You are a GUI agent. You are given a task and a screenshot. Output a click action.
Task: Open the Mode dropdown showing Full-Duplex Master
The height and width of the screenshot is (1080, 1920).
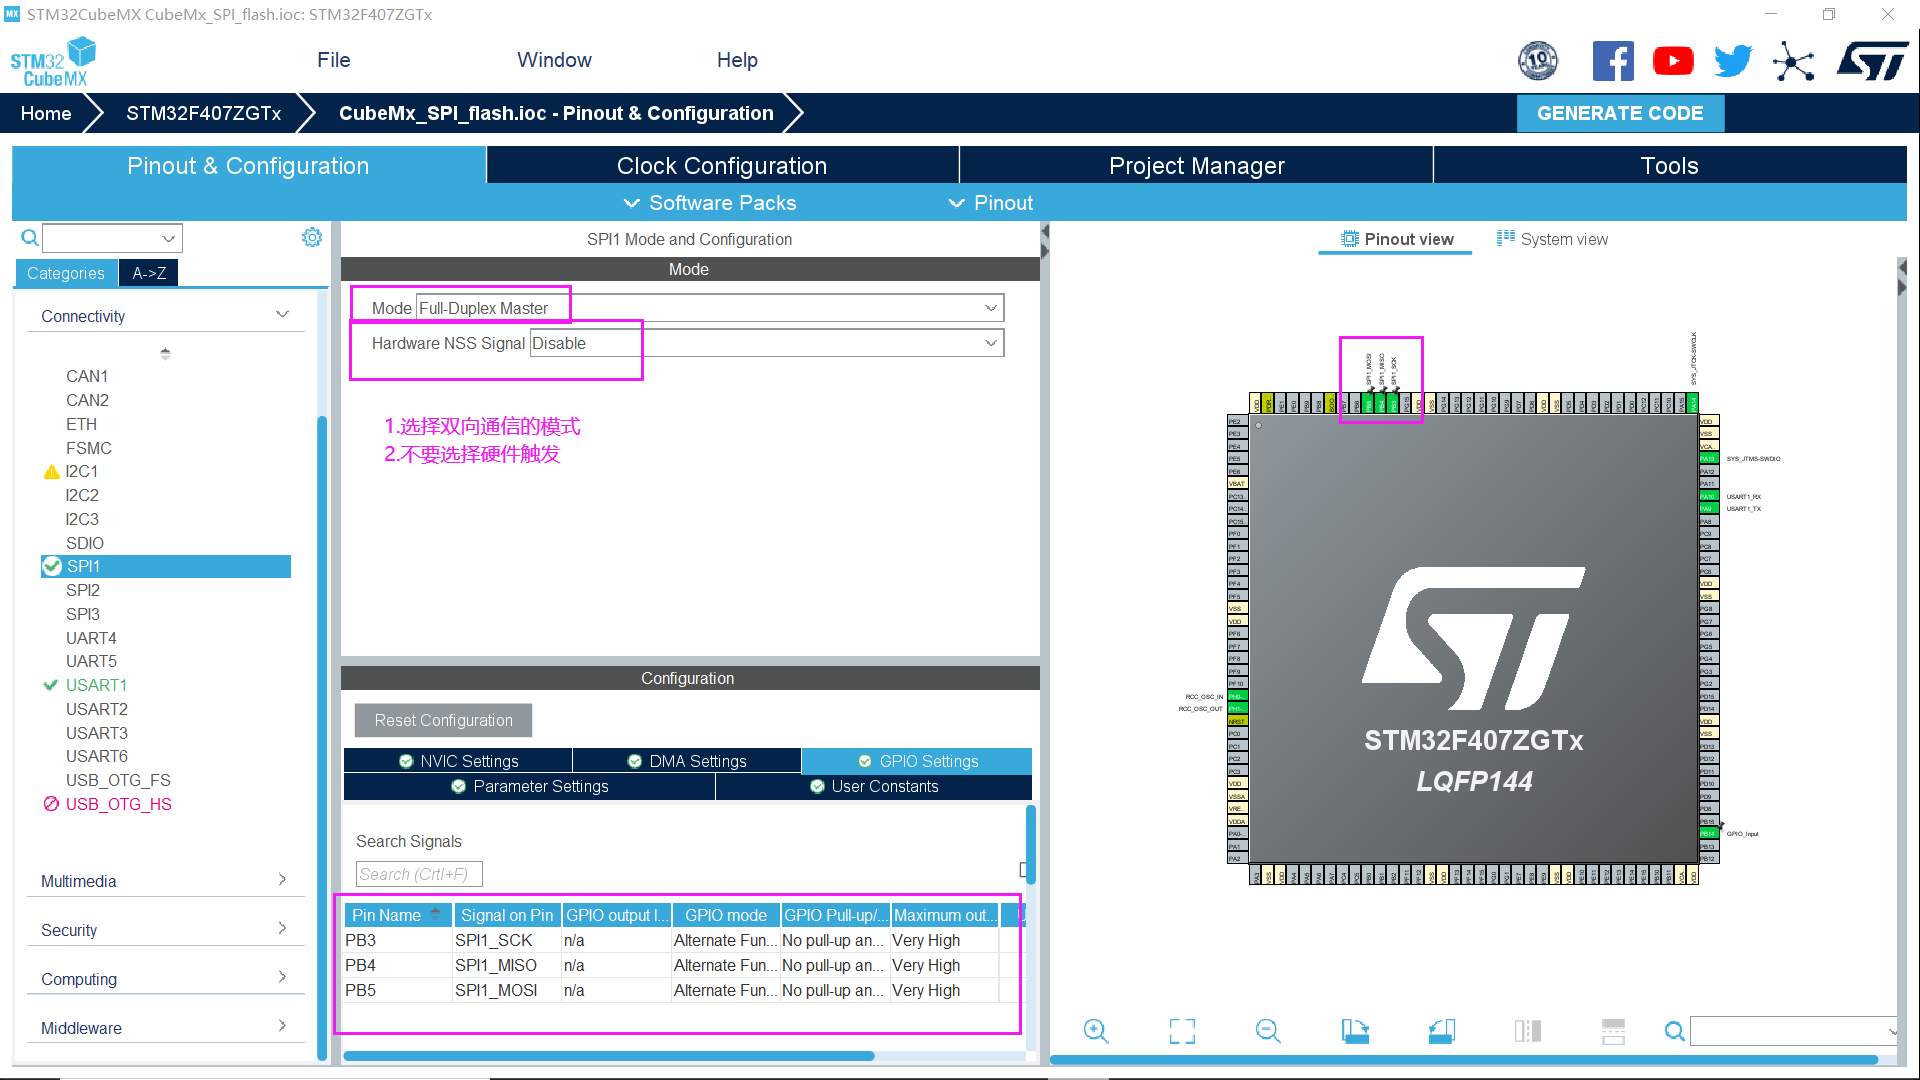[990, 307]
